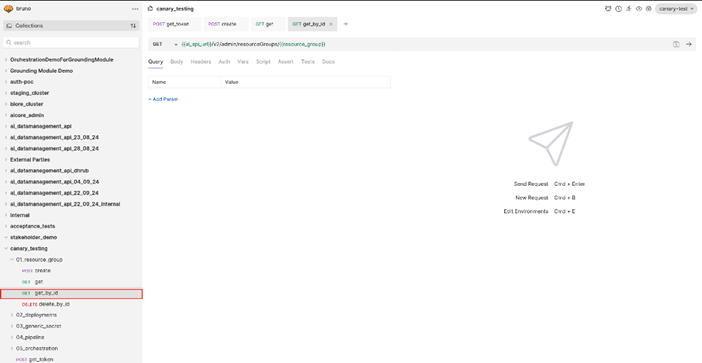Click the request URL input field
The height and width of the screenshot is (363, 702).
423,44
